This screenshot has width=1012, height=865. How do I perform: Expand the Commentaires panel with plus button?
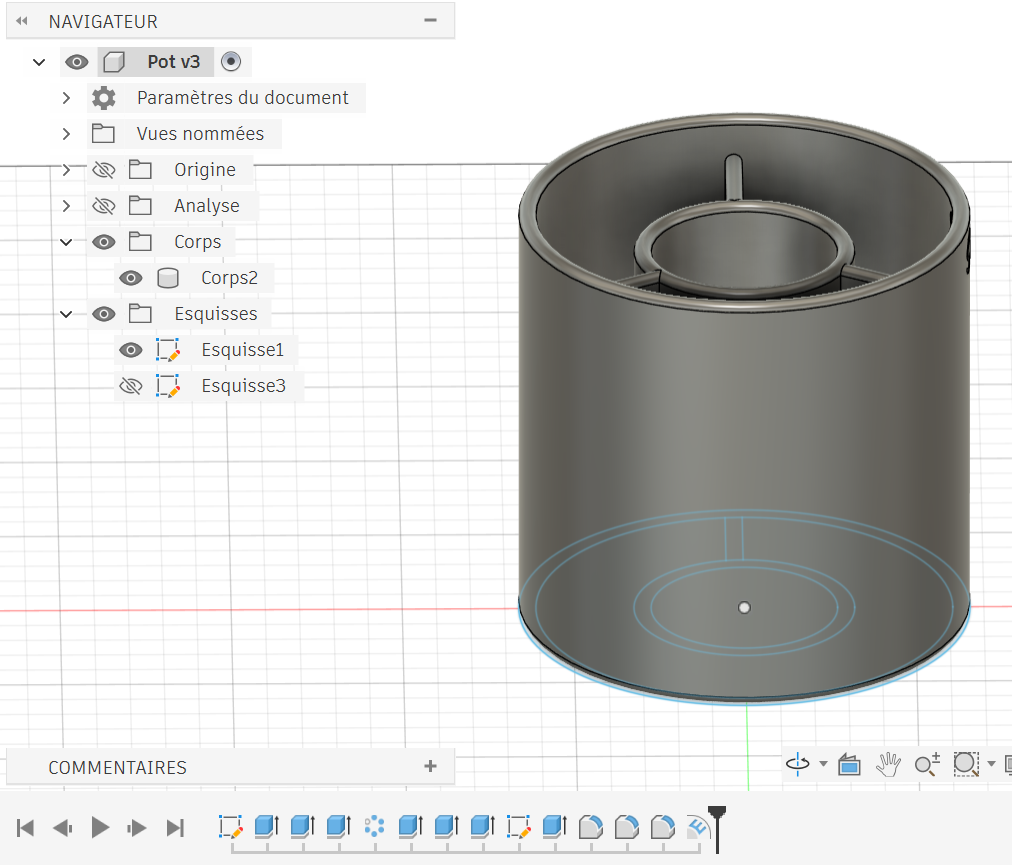tap(431, 767)
